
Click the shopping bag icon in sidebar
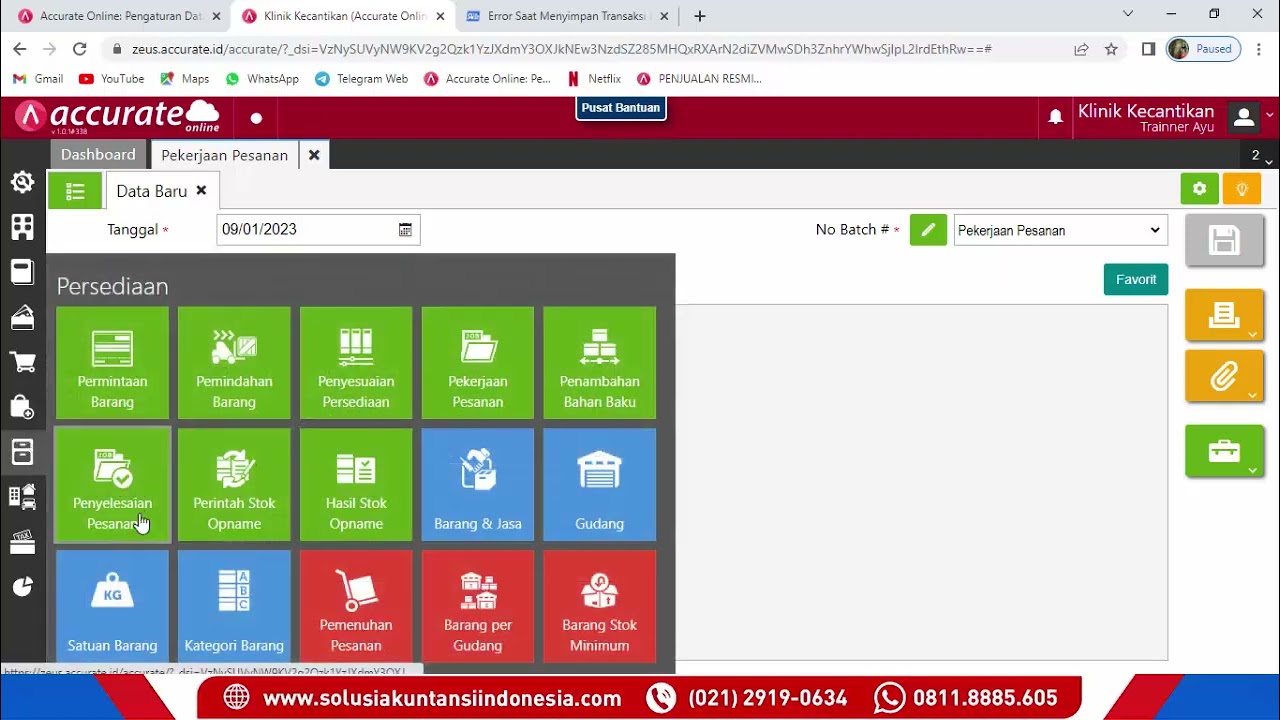pos(22,407)
